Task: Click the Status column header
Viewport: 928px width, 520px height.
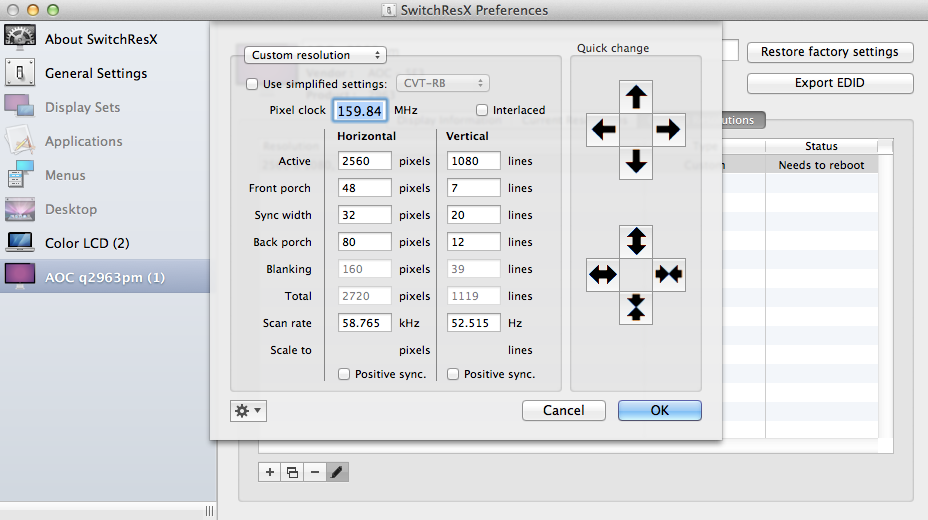Action: 821,146
